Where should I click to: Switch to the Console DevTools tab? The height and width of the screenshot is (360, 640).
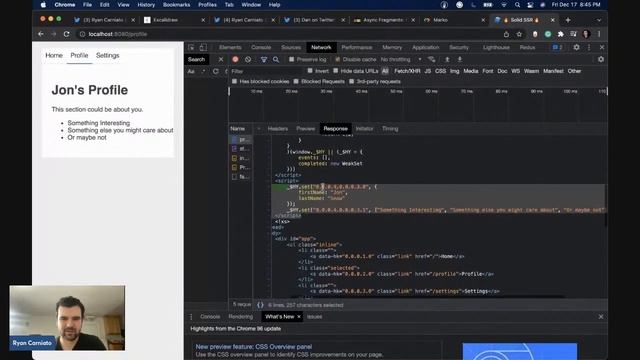(x=261, y=47)
